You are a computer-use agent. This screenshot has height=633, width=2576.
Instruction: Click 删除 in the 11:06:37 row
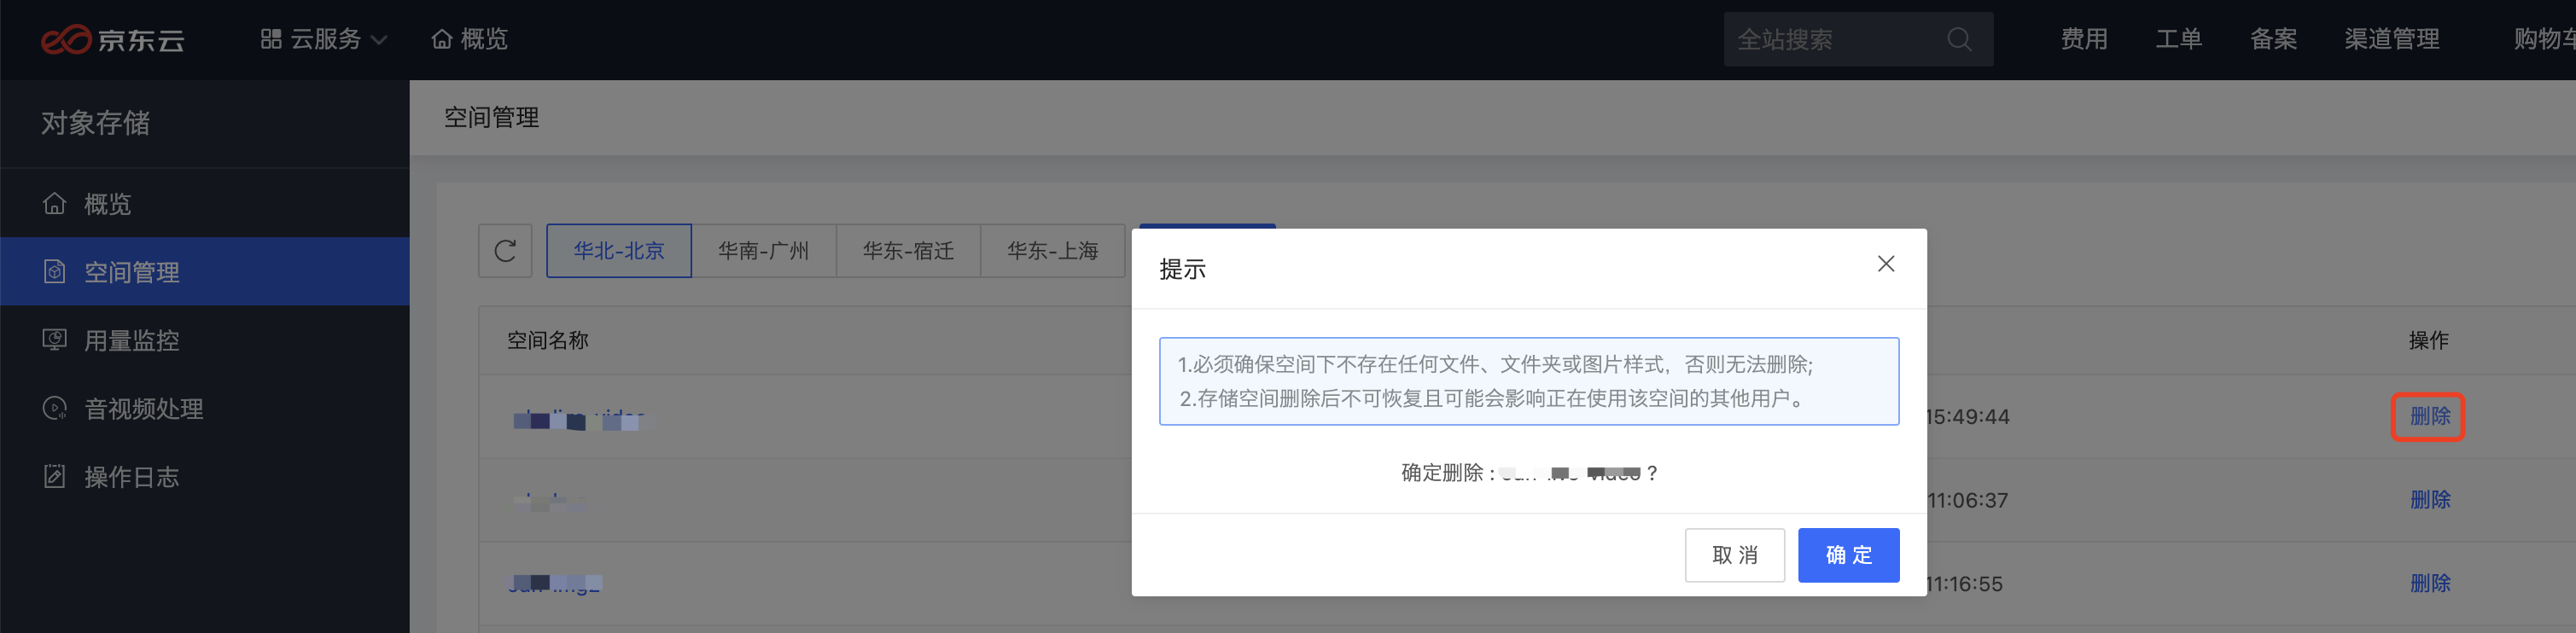click(2429, 499)
